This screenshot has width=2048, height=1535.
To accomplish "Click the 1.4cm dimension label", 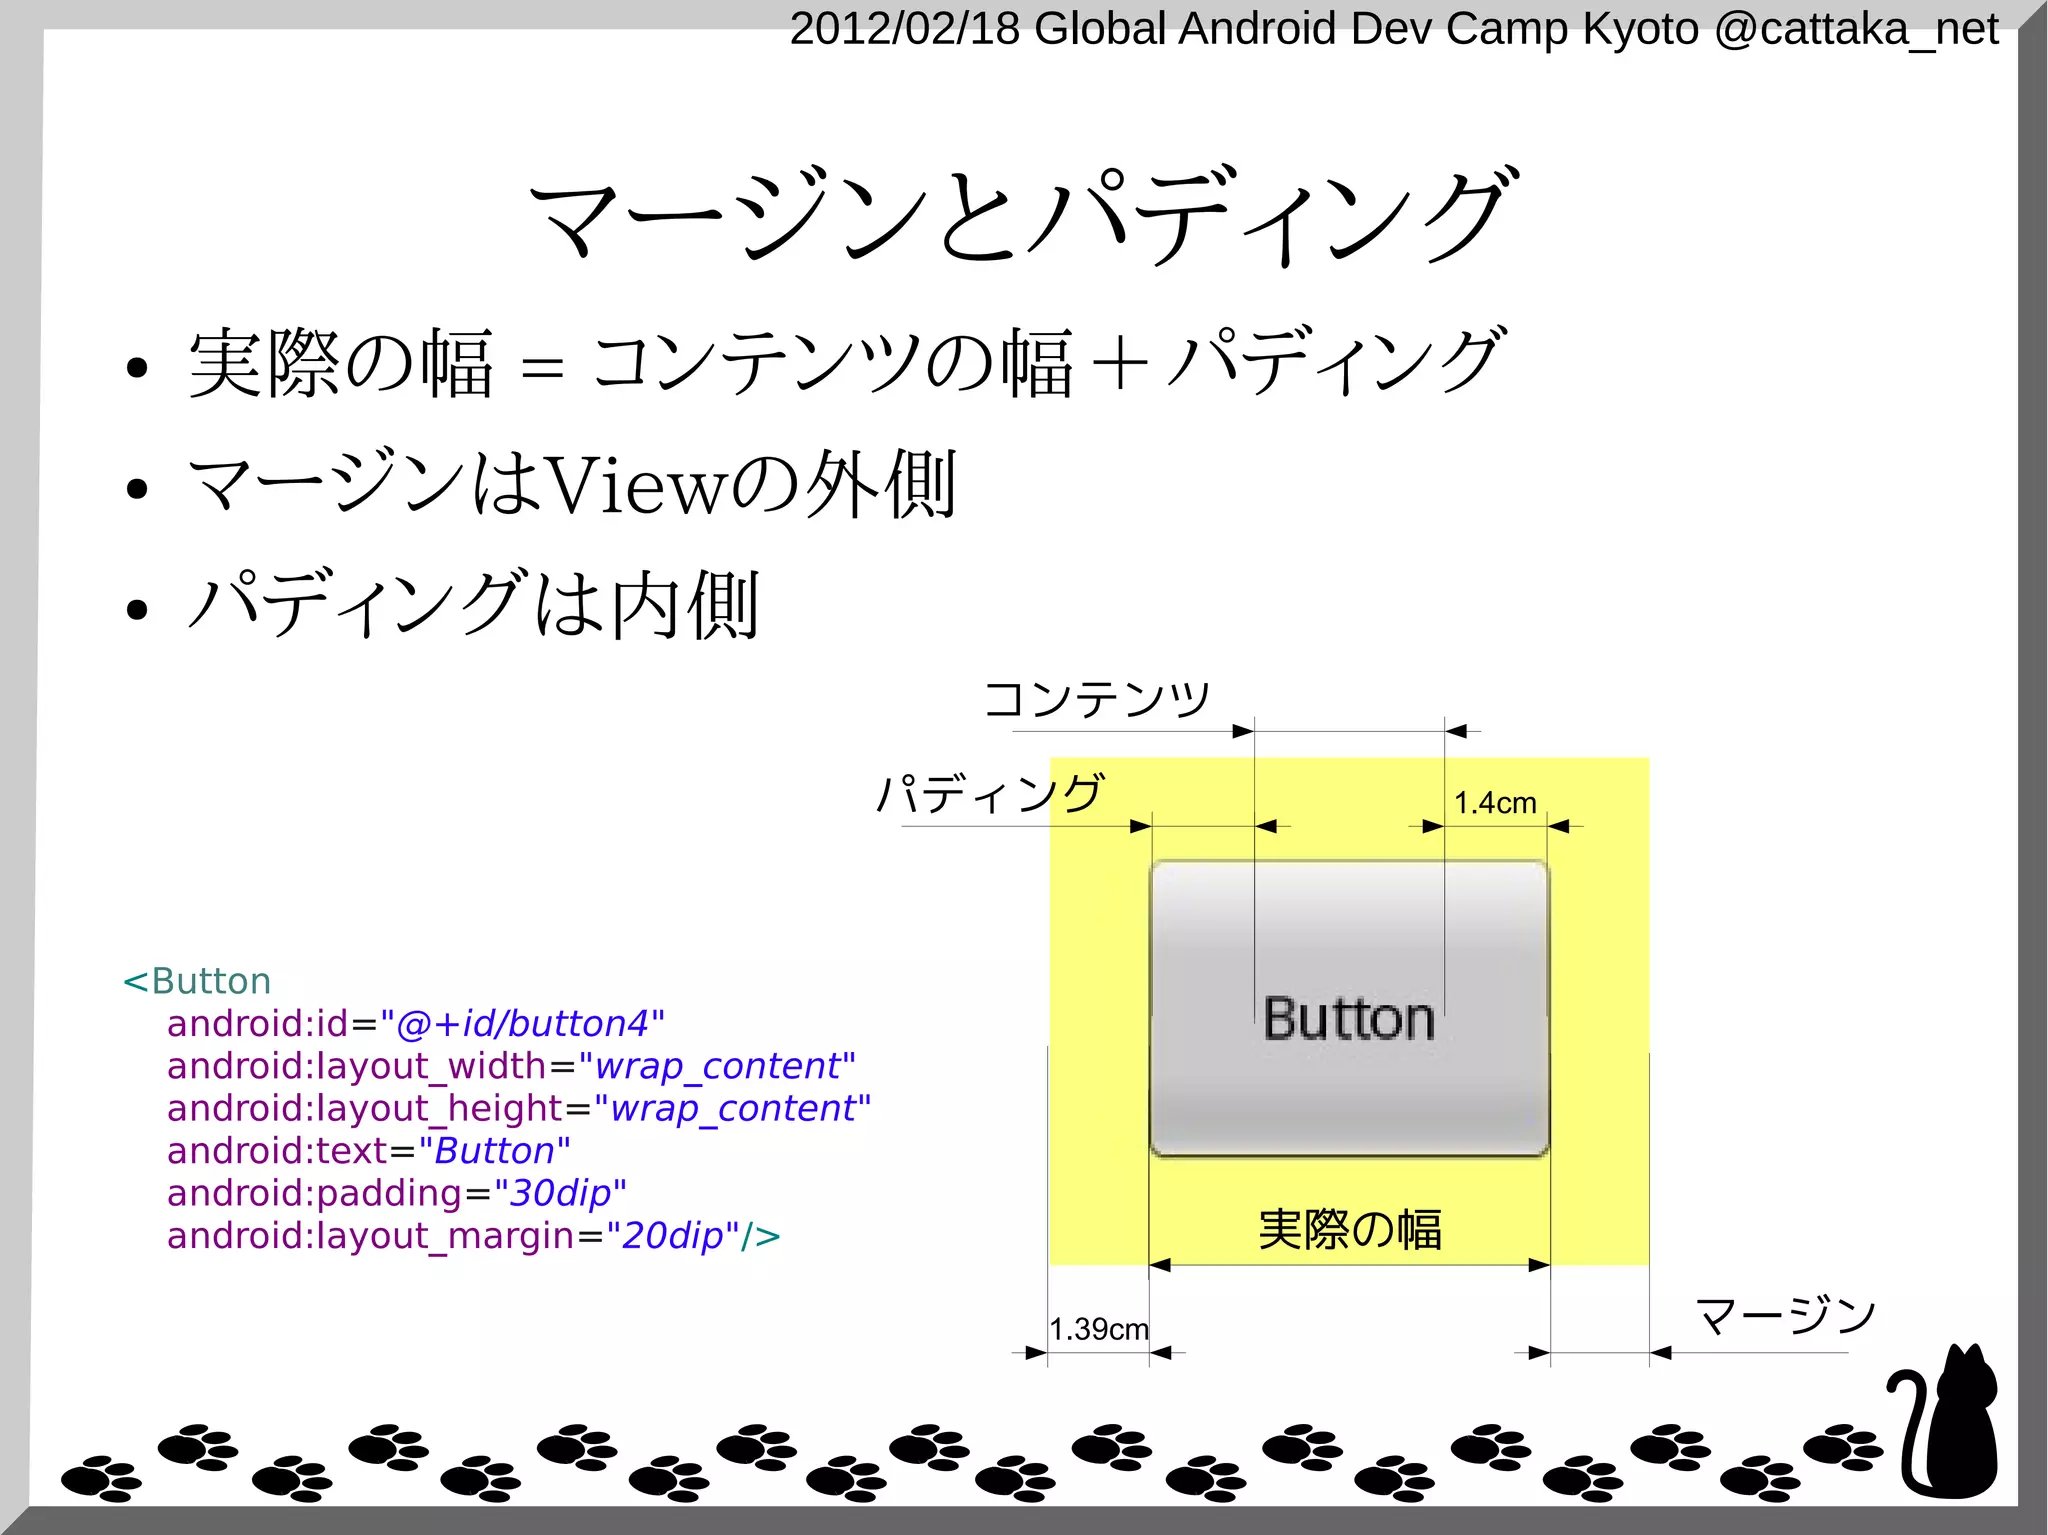I will click(x=1494, y=803).
